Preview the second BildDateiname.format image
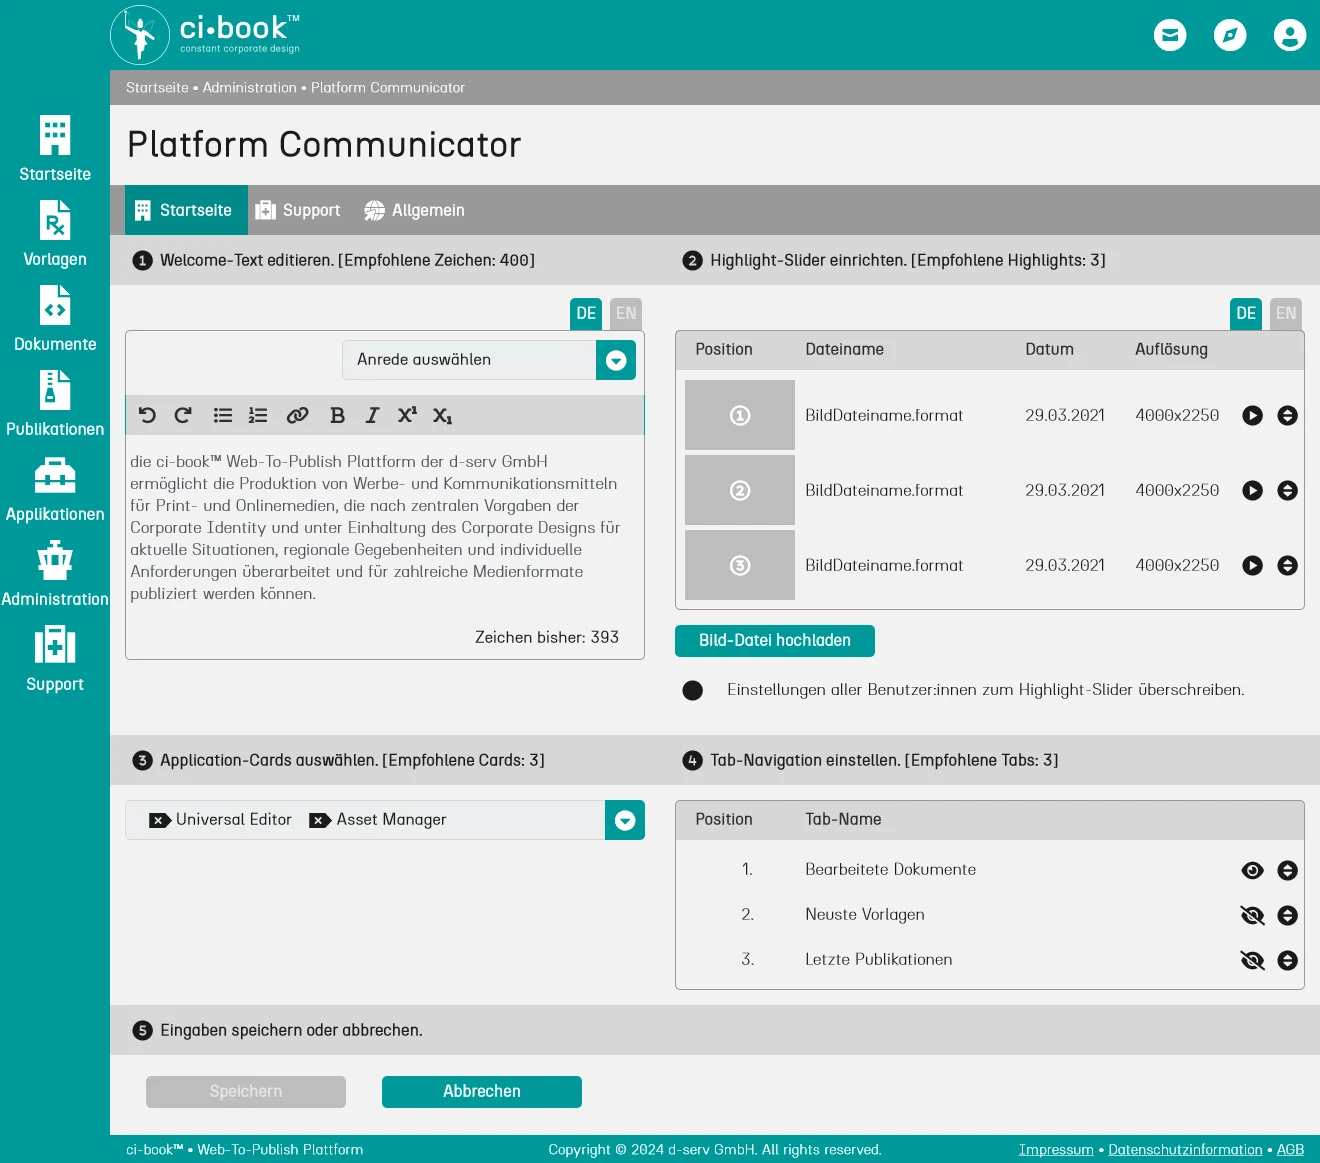Screen dimensions: 1320x1163 point(1252,490)
